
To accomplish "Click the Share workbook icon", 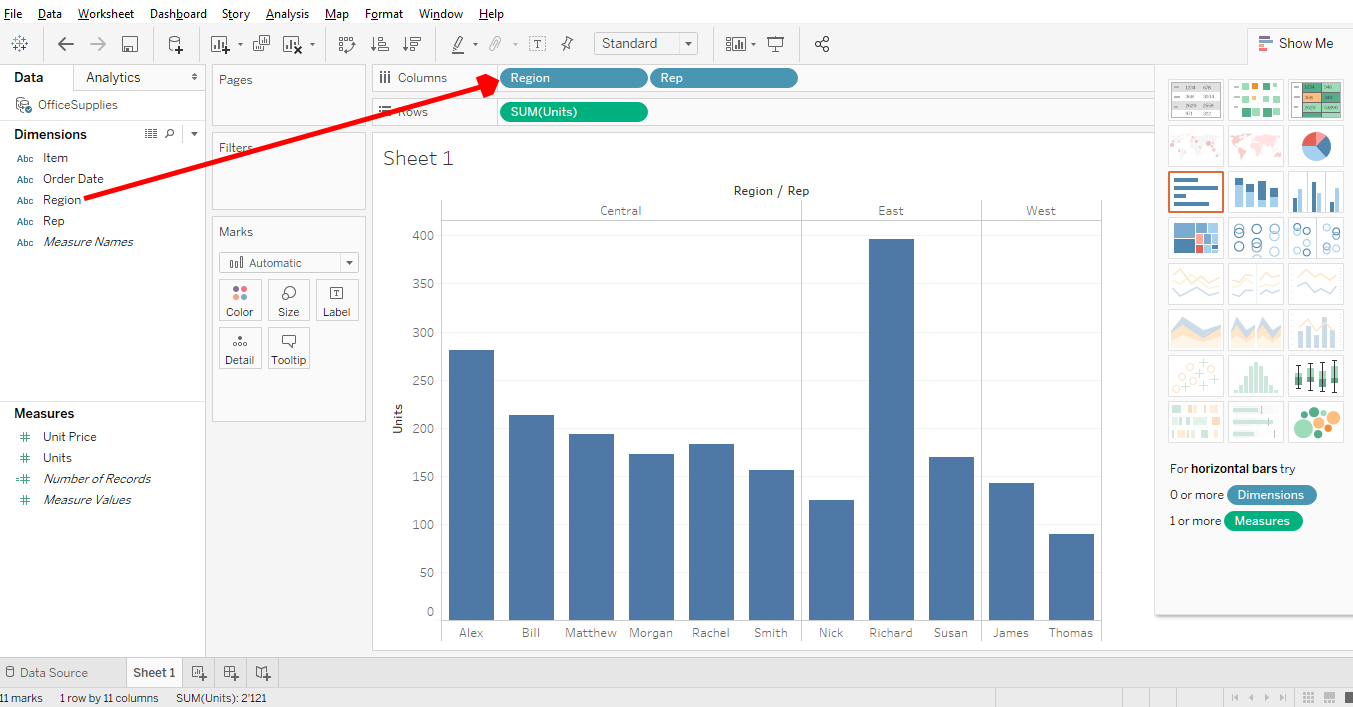I will (x=822, y=44).
